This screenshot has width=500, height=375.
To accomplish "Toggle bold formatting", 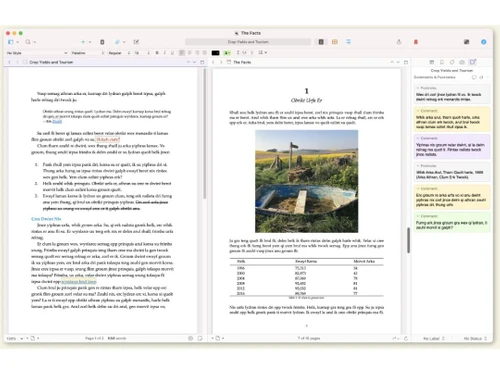I will click(157, 53).
